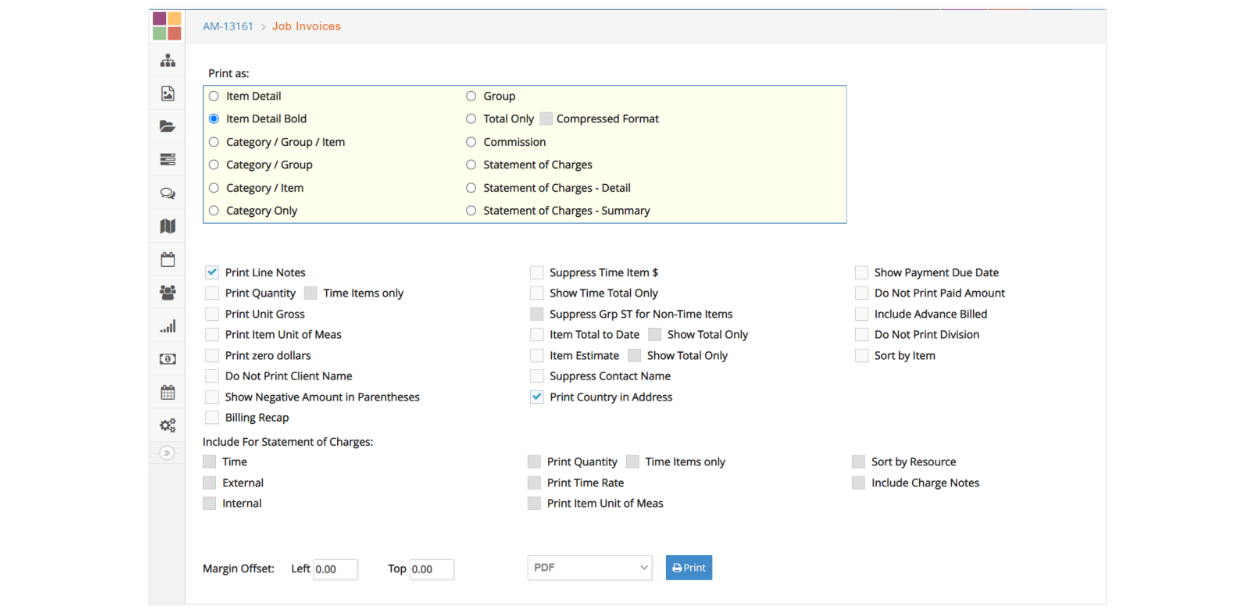
Task: Click the Job Invoices breadcrumb
Action: (306, 26)
